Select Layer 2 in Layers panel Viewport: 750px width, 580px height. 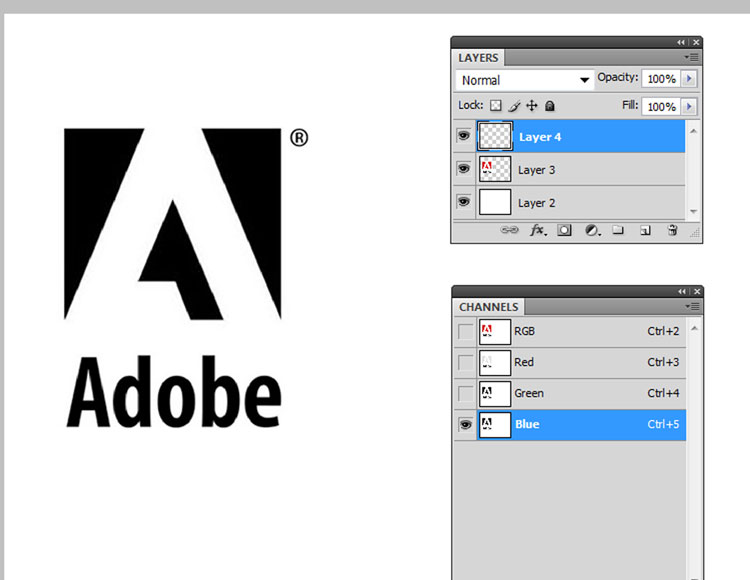569,203
